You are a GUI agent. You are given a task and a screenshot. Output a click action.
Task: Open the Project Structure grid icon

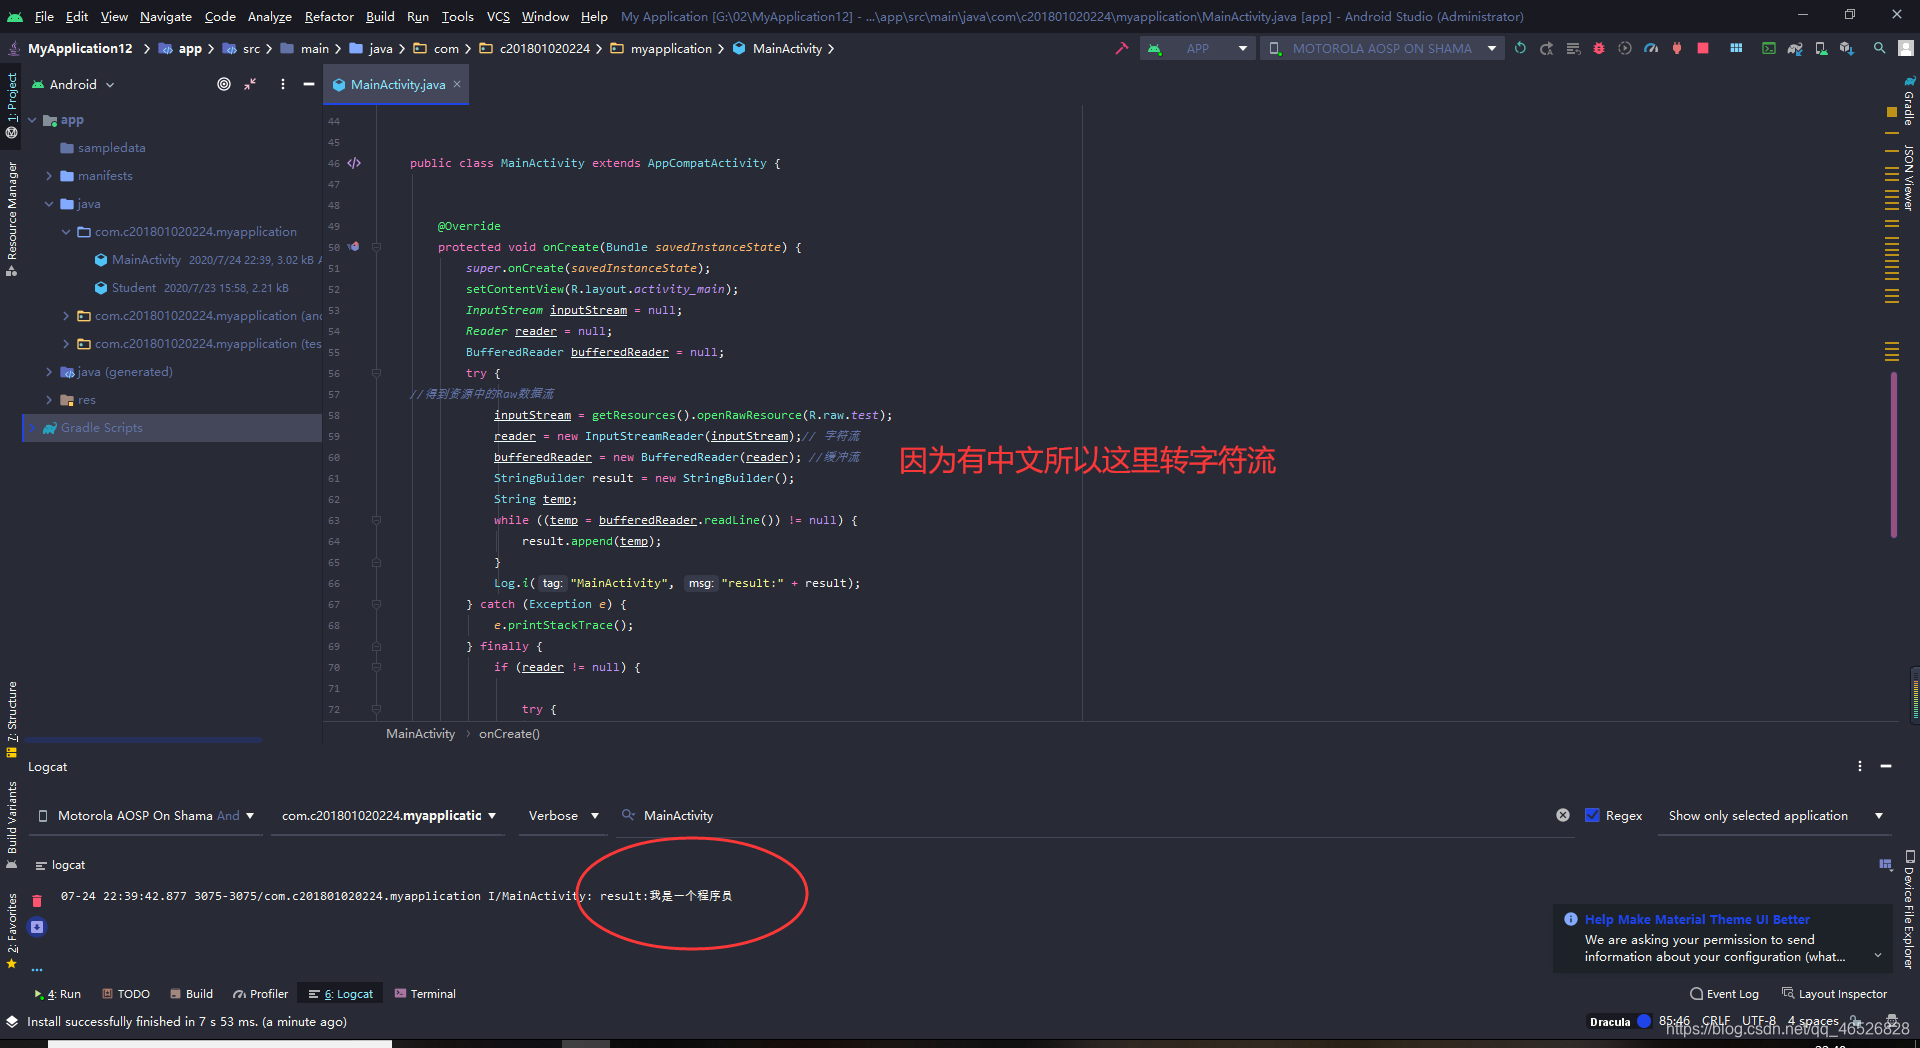1736,48
